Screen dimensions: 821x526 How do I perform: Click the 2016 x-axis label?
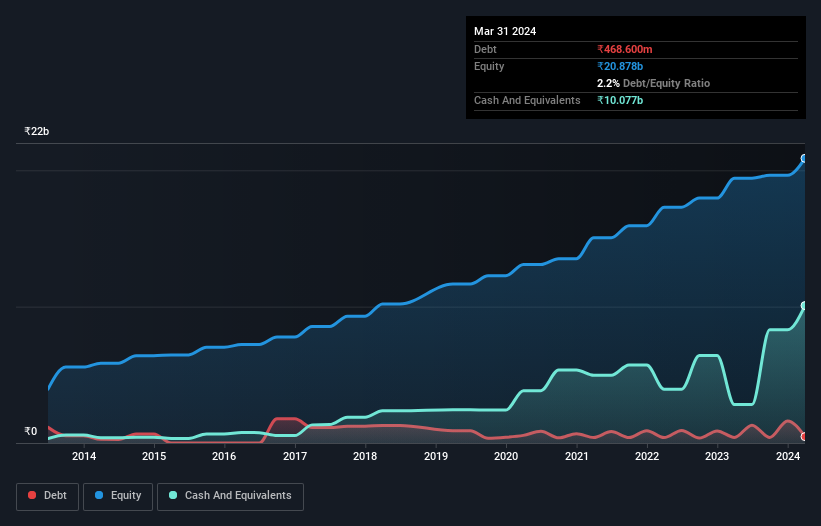coord(224,456)
